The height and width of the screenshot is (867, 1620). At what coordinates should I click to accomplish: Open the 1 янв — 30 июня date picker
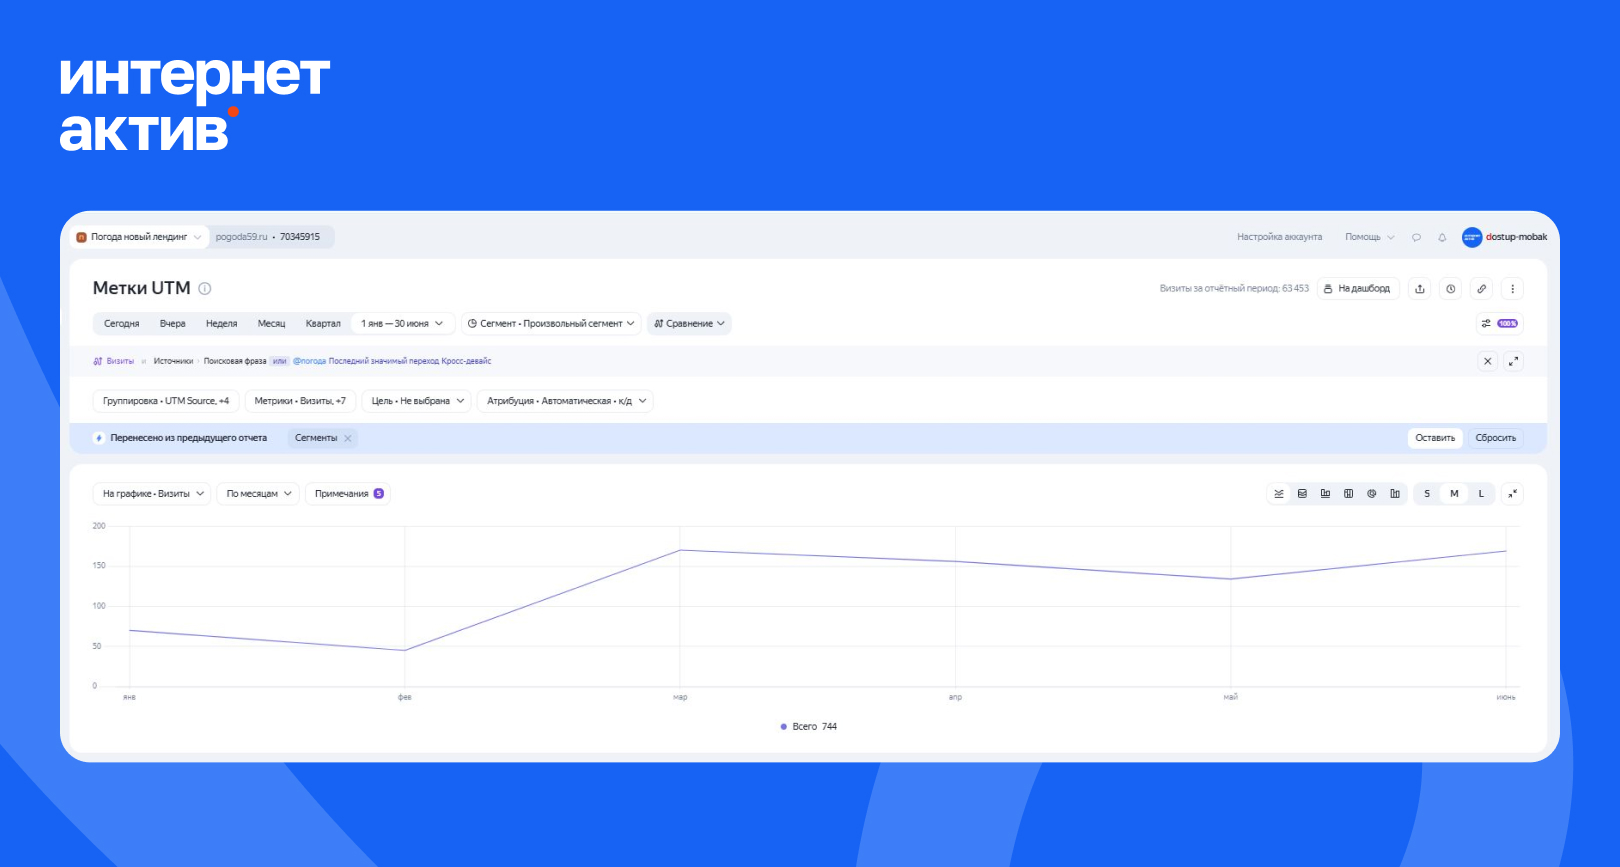pos(402,323)
